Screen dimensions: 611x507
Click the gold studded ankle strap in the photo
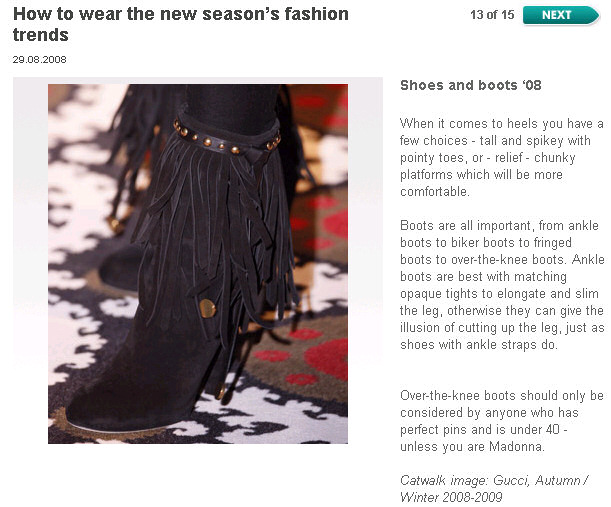[226, 140]
